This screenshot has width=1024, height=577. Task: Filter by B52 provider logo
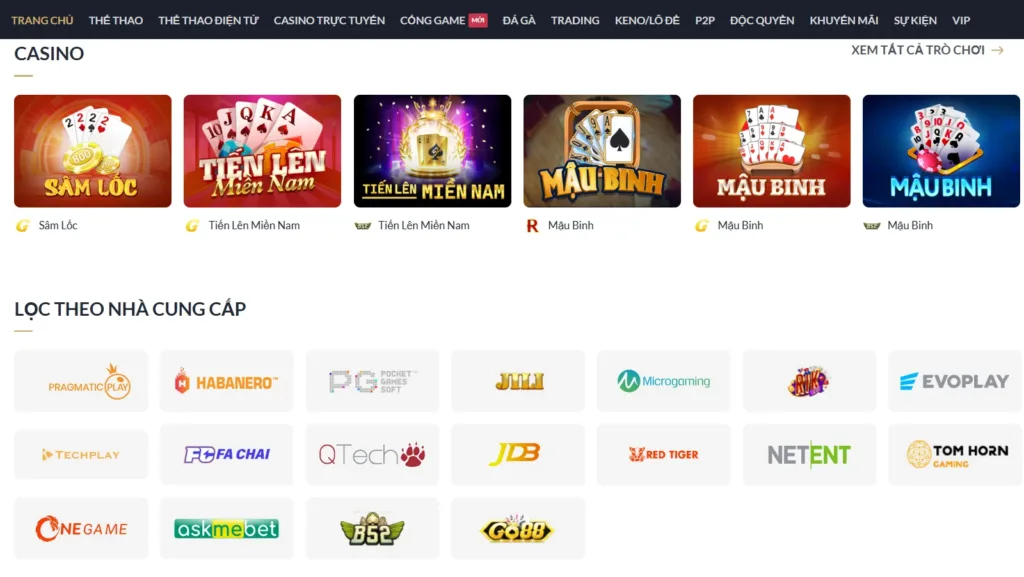click(x=372, y=528)
